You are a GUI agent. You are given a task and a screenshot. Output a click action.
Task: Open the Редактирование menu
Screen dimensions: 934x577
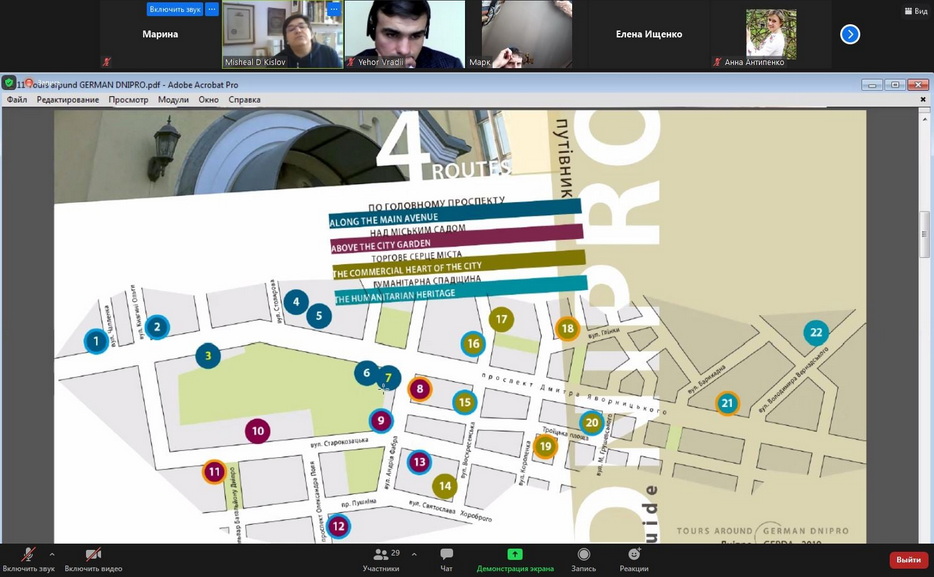click(x=68, y=99)
